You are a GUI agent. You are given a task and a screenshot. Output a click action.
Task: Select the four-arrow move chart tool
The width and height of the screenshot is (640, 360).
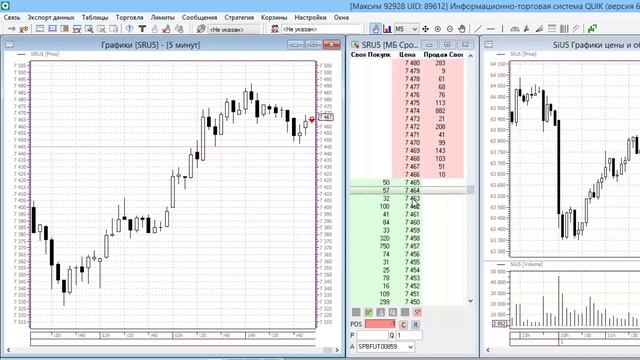(x=425, y=29)
